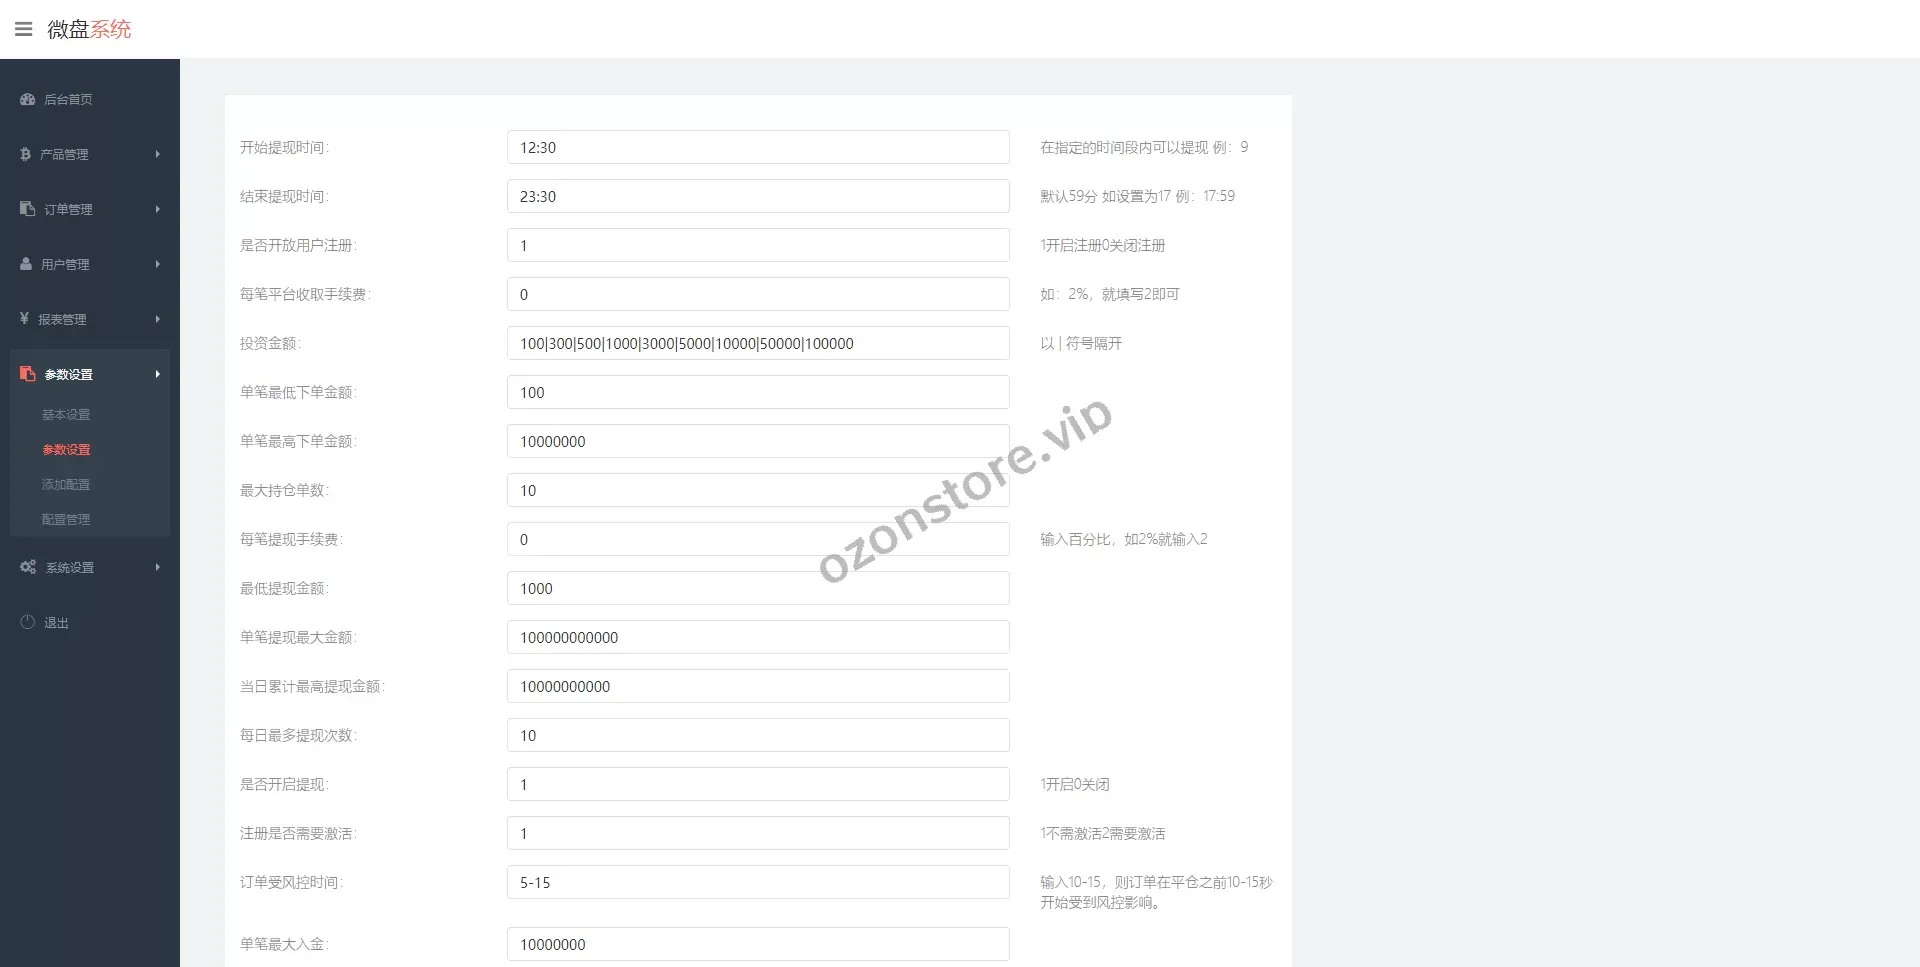This screenshot has width=1920, height=967.
Task: Click the 投资金额 amounts input field
Action: coord(757,343)
